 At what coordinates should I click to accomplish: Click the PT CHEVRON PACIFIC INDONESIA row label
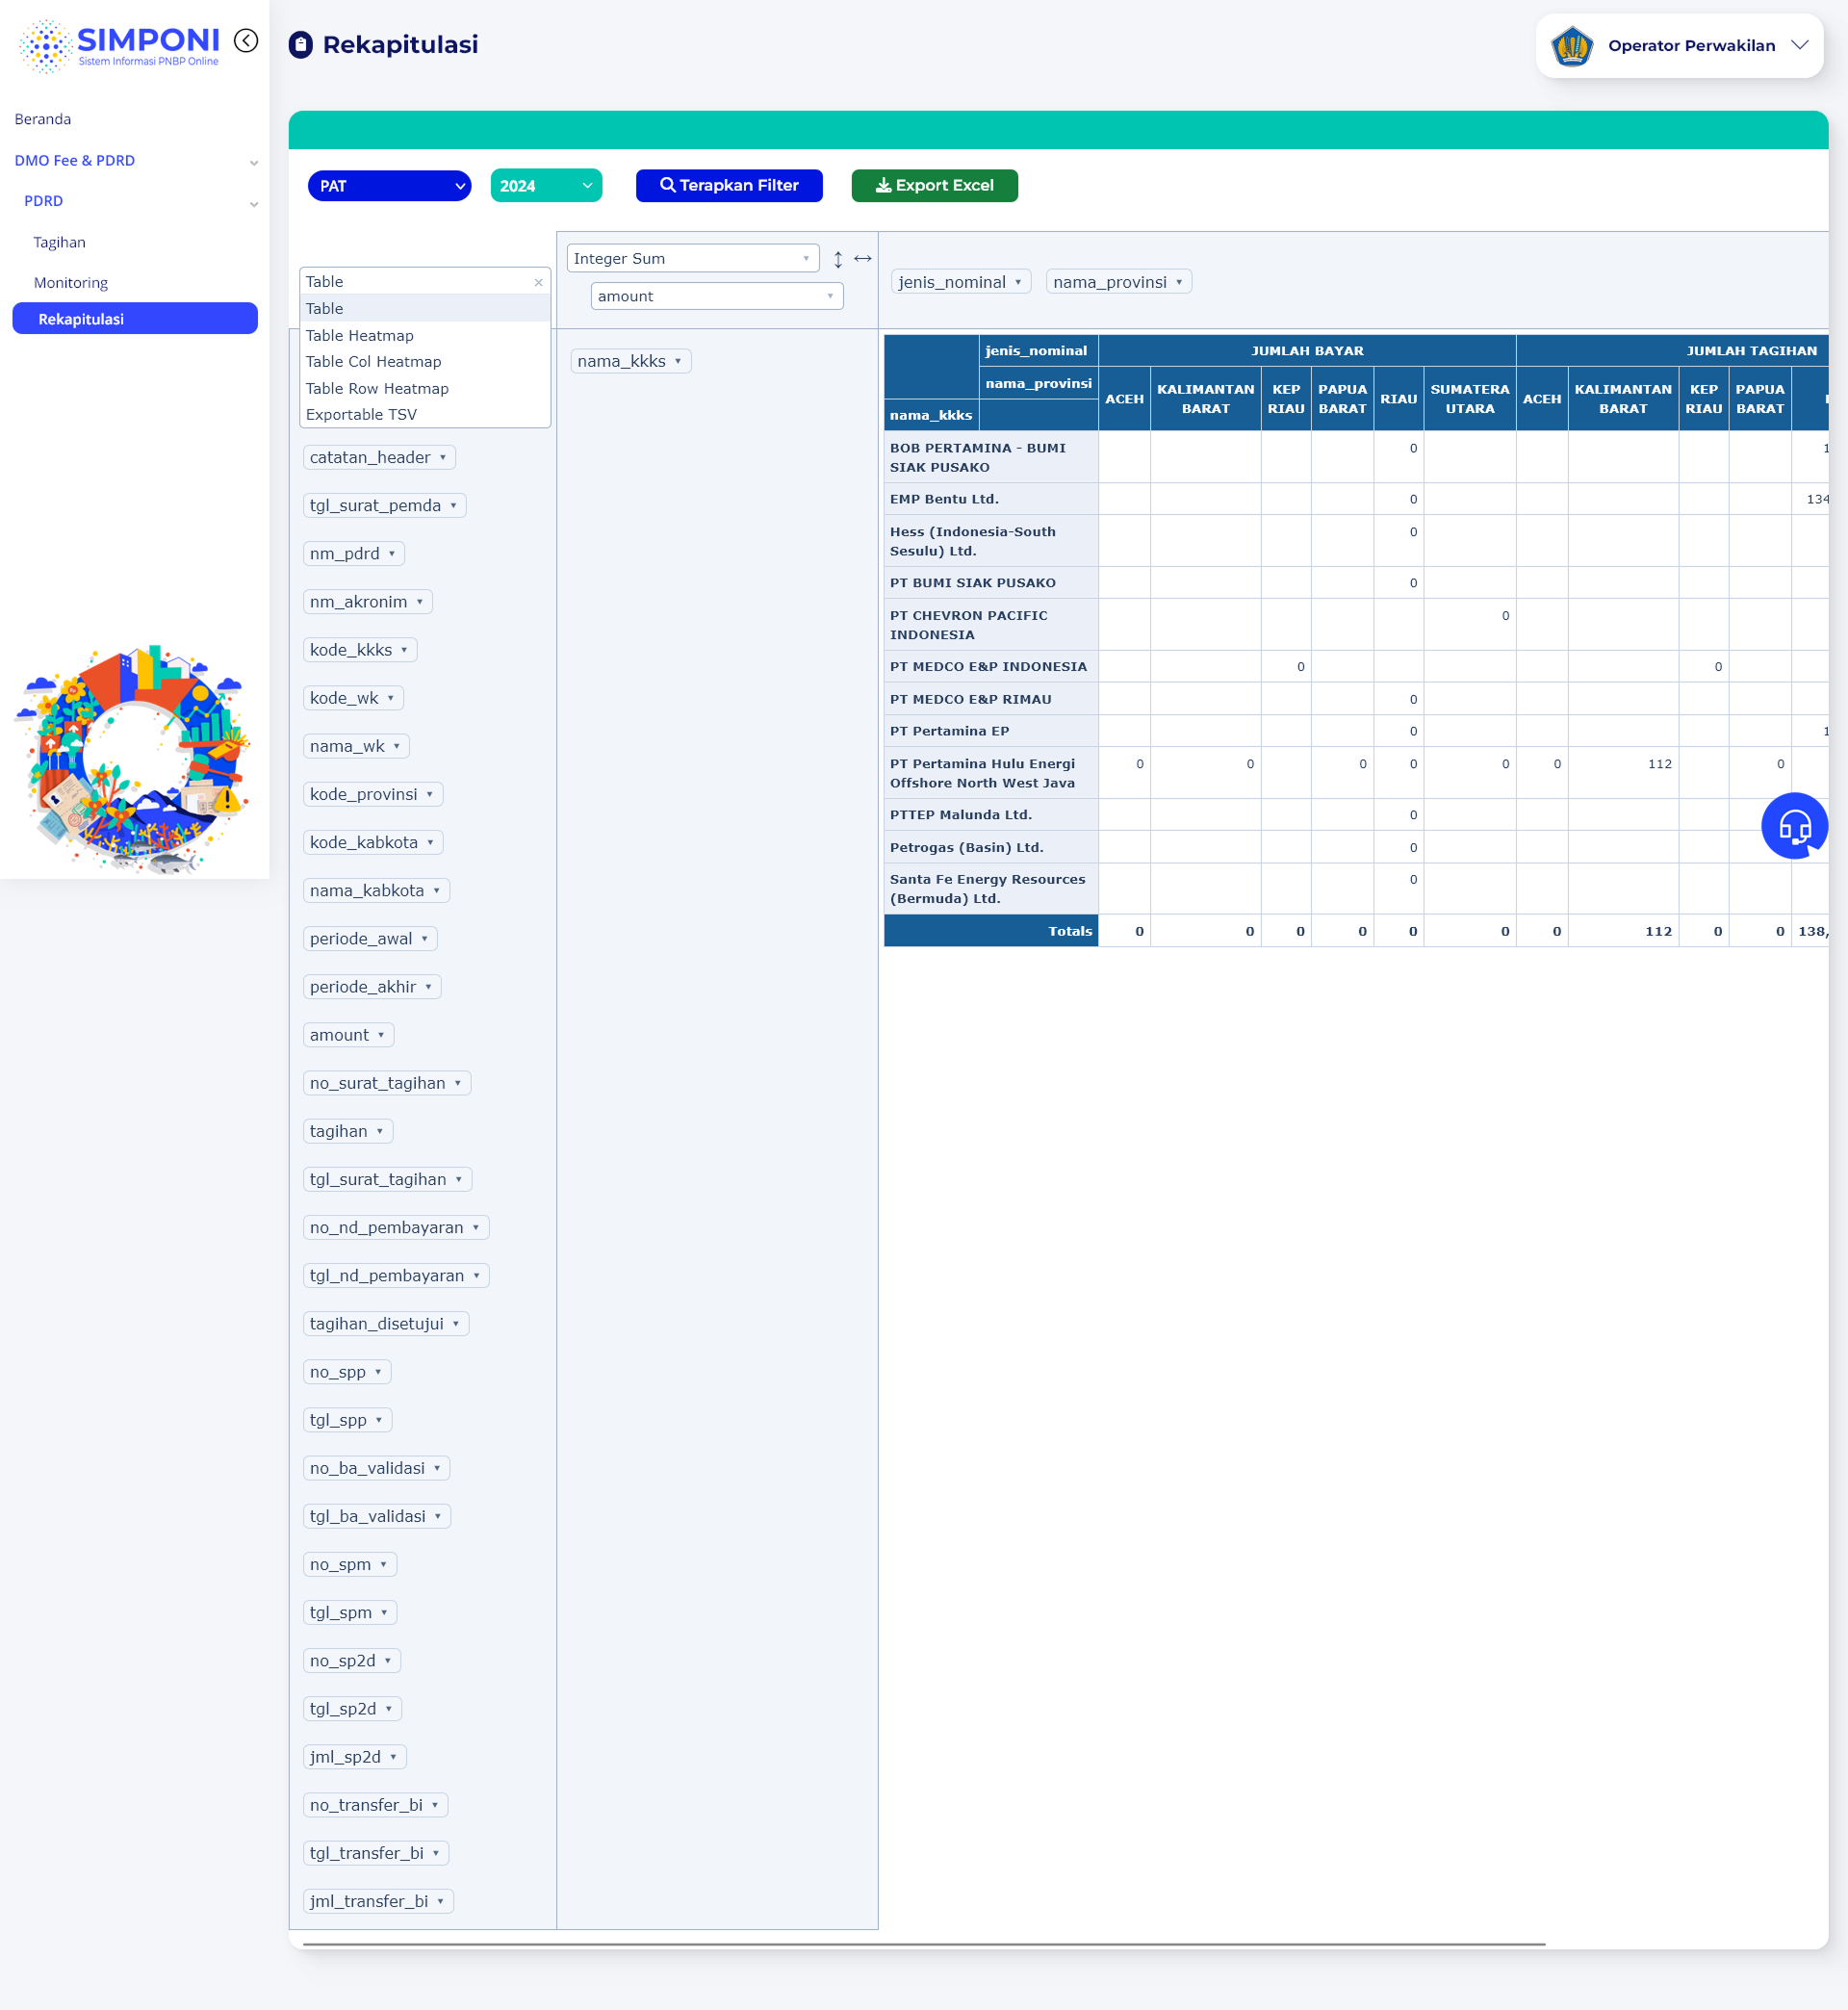(x=991, y=625)
